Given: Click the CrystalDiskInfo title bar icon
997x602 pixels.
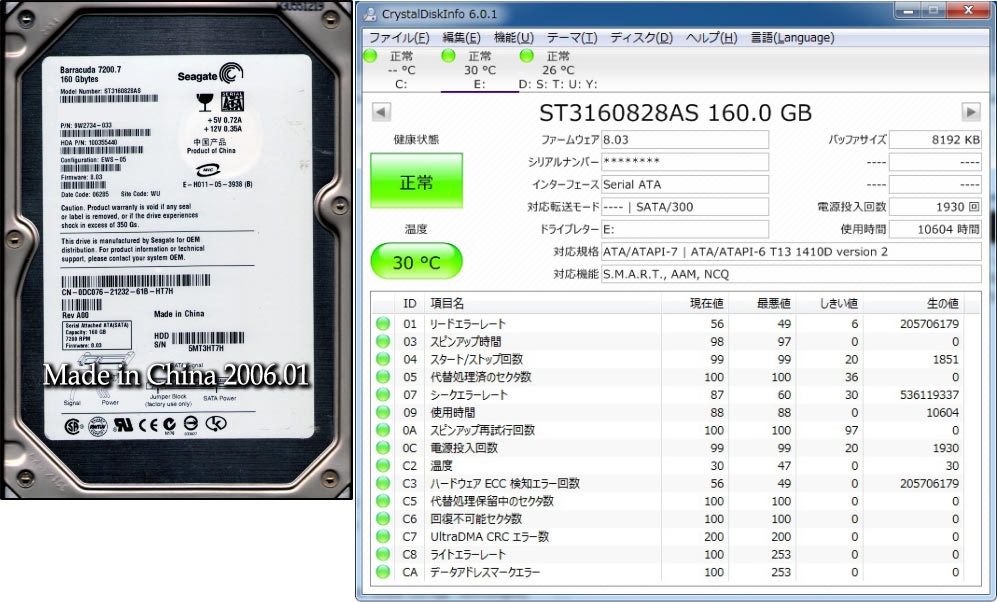Looking at the screenshot, I should click(369, 14).
